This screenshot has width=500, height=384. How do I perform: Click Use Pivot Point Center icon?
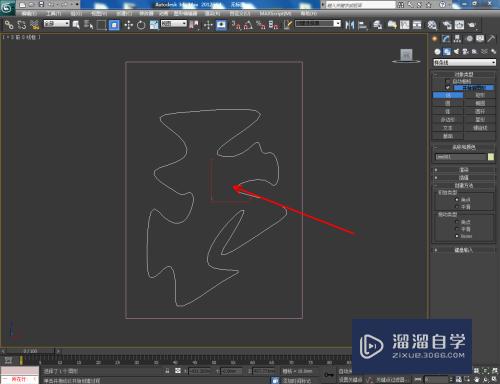(194, 25)
